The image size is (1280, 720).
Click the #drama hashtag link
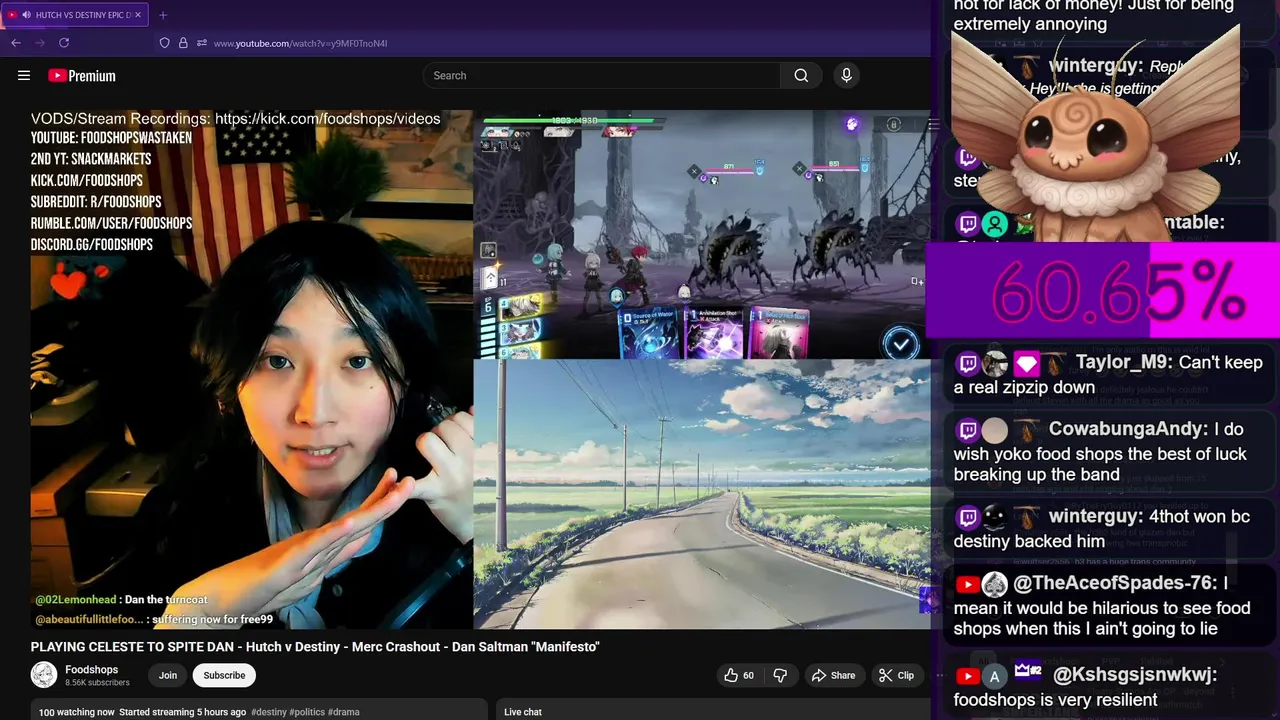(x=344, y=712)
